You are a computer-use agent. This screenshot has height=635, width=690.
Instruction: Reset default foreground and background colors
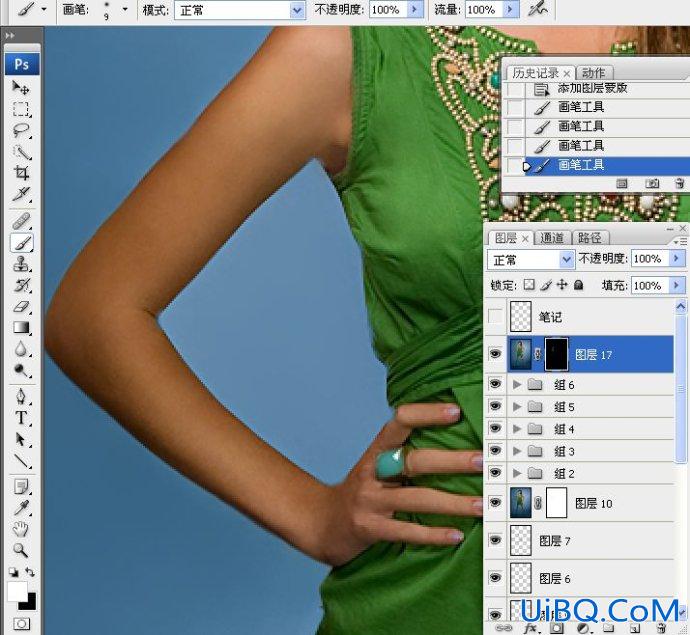click(13, 572)
